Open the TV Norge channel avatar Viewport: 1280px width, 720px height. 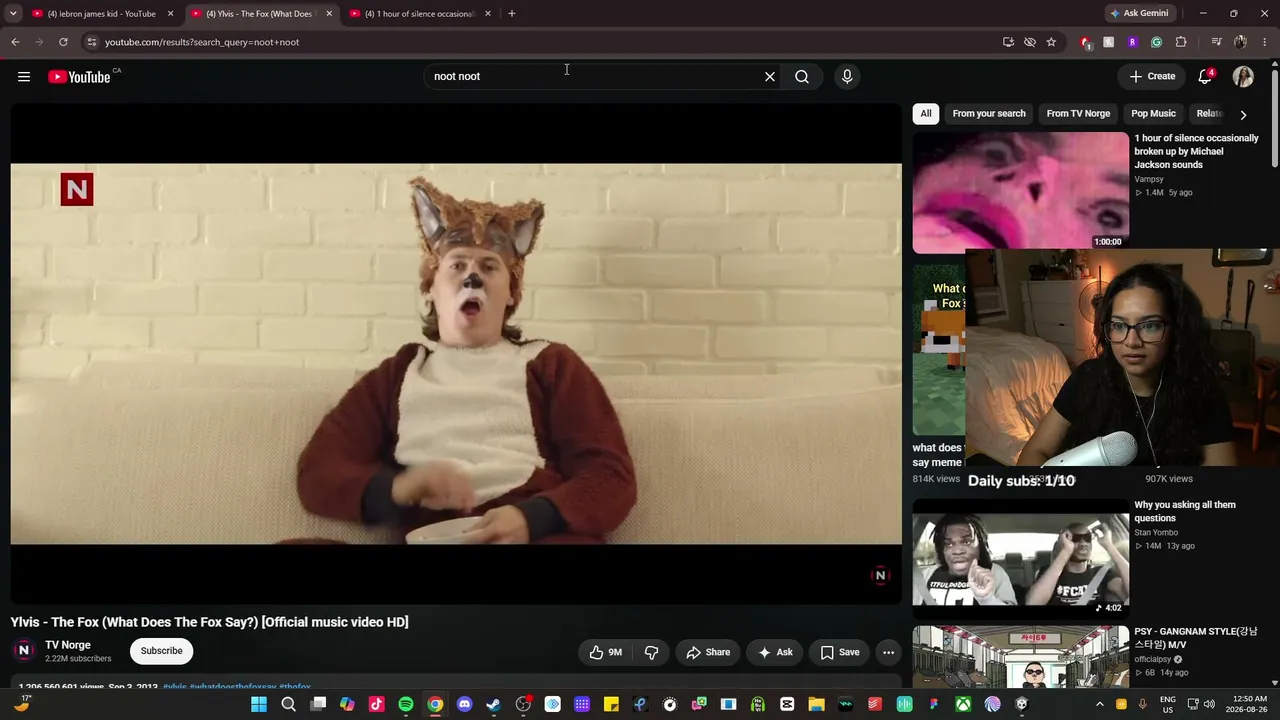(24, 651)
